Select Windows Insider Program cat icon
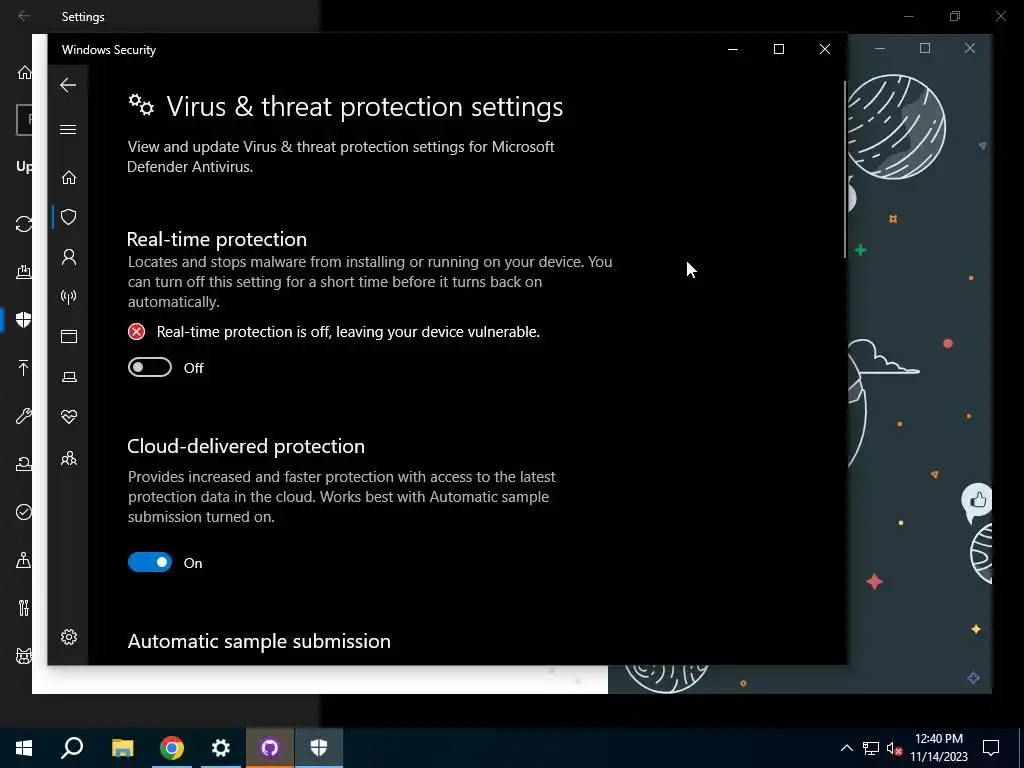1024x768 pixels. 24,656
